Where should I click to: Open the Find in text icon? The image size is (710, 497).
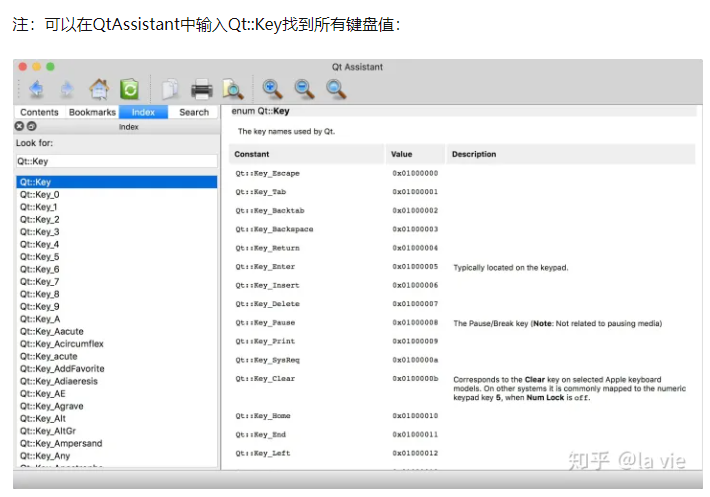(233, 89)
